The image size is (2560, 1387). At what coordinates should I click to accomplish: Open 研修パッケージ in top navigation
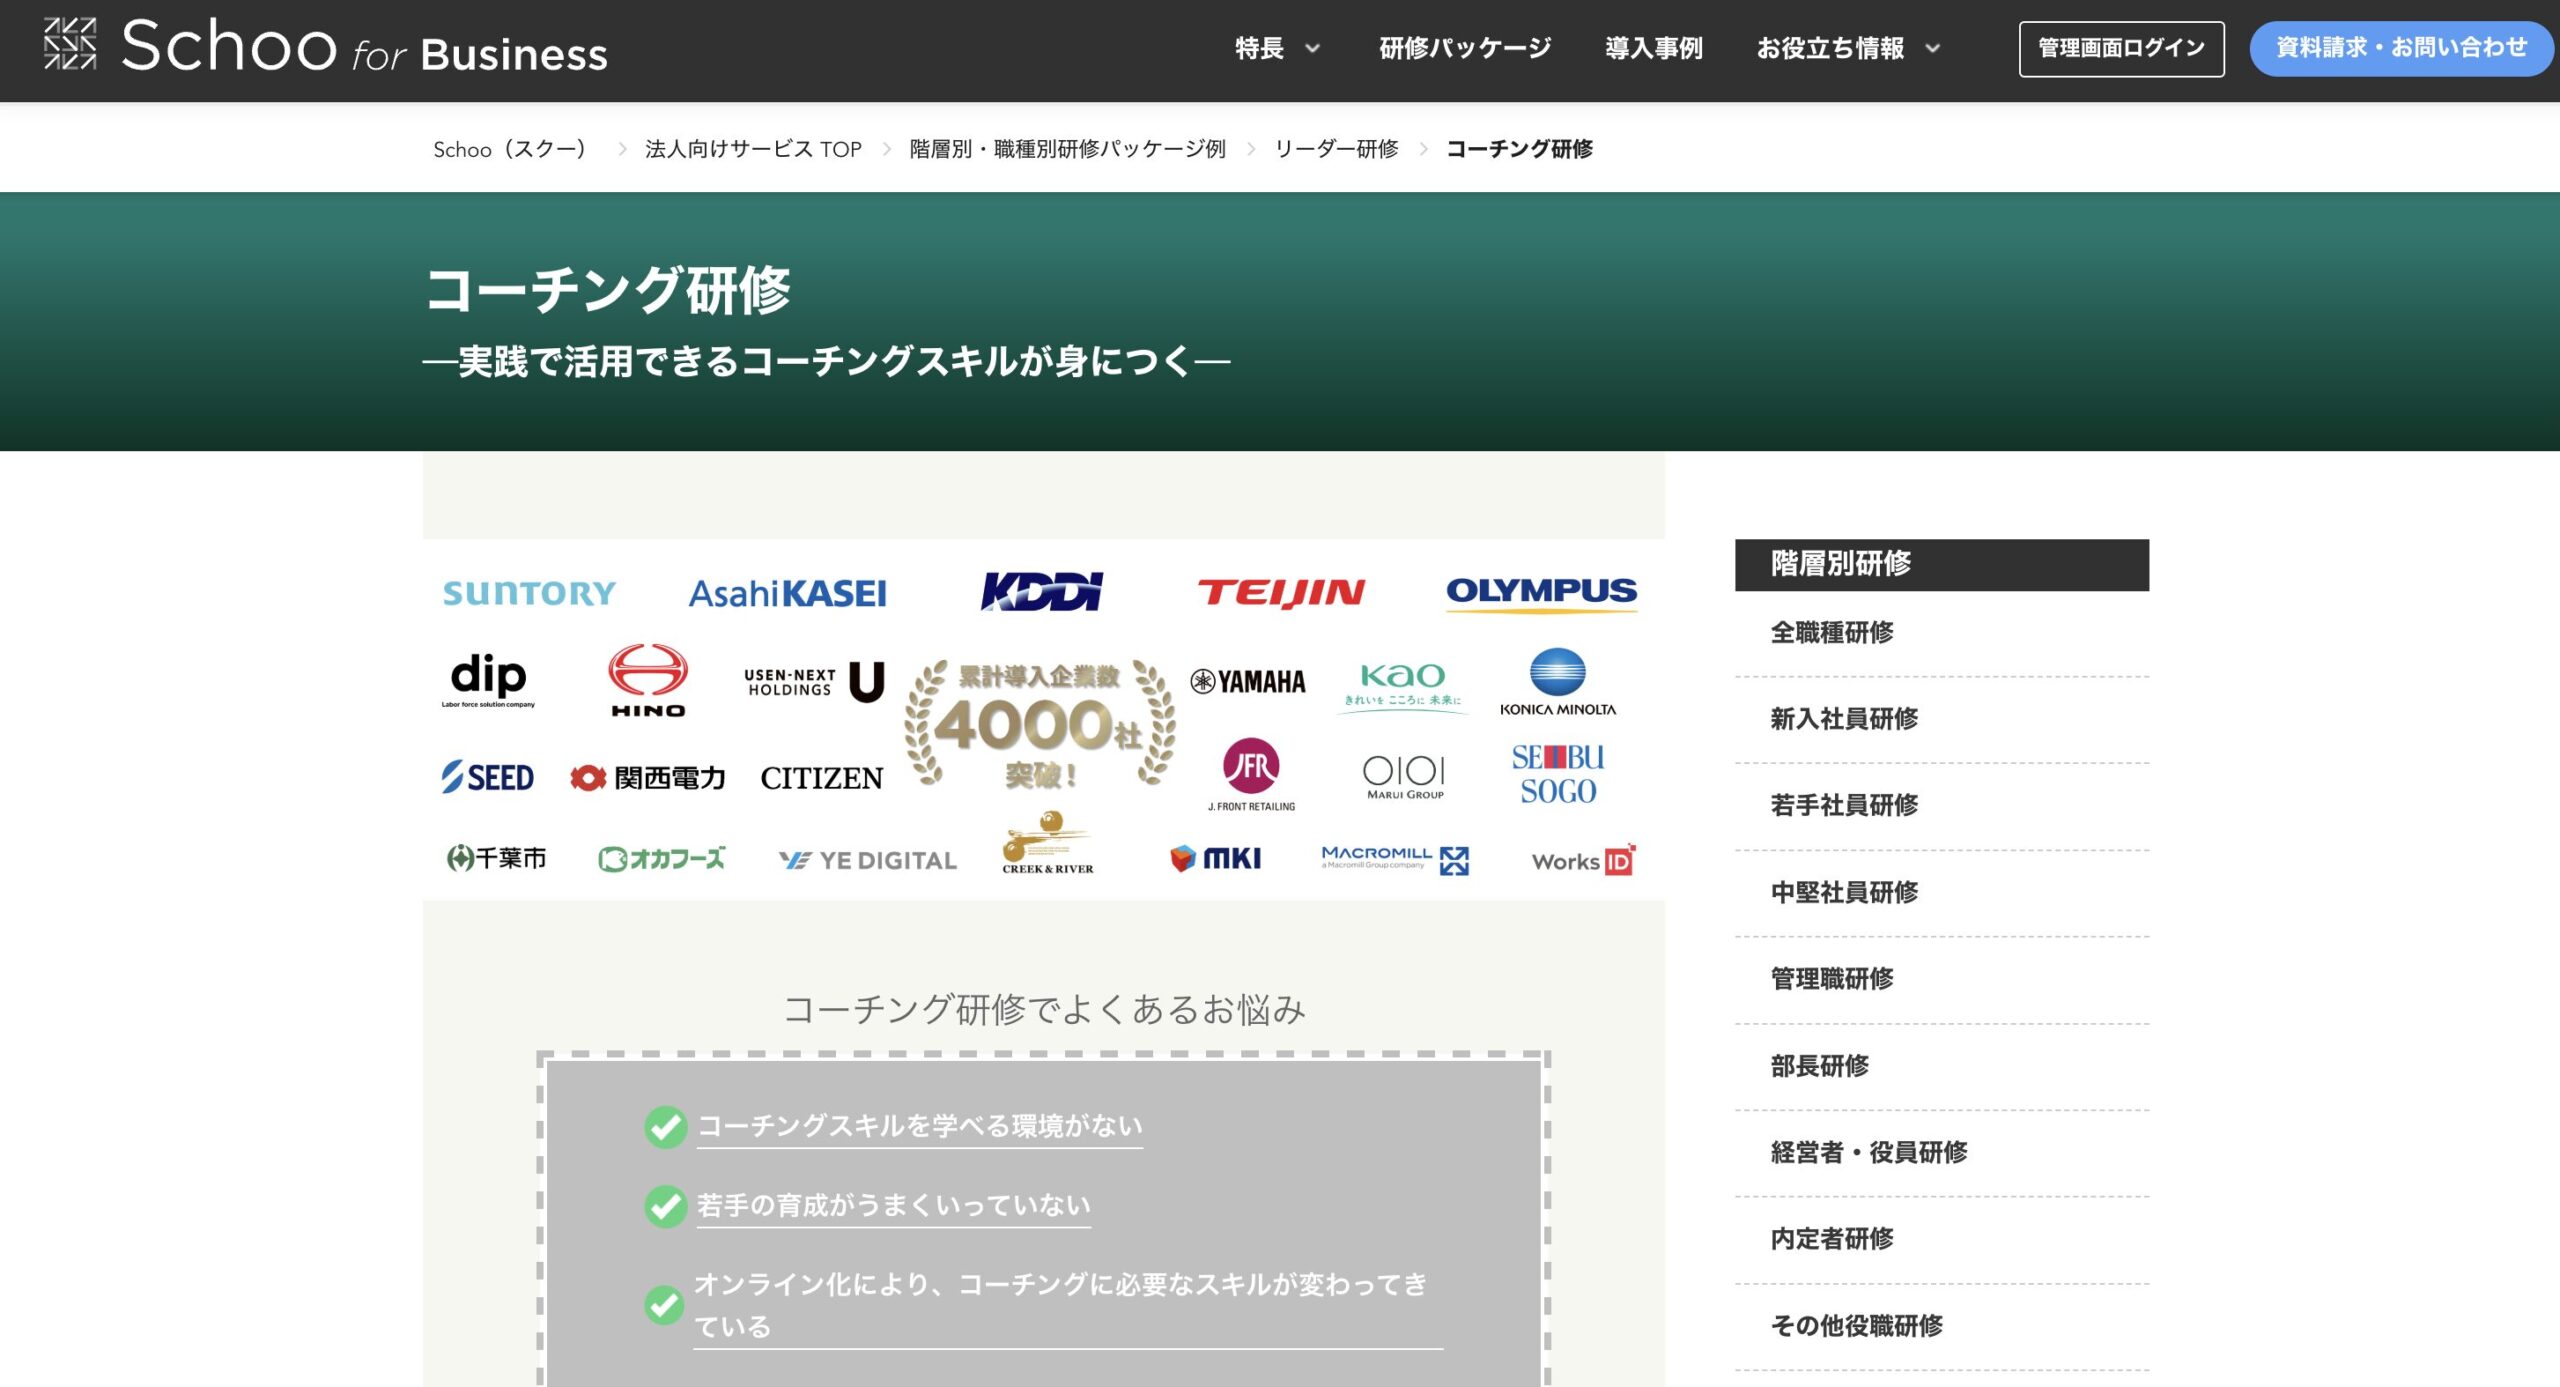(1465, 48)
